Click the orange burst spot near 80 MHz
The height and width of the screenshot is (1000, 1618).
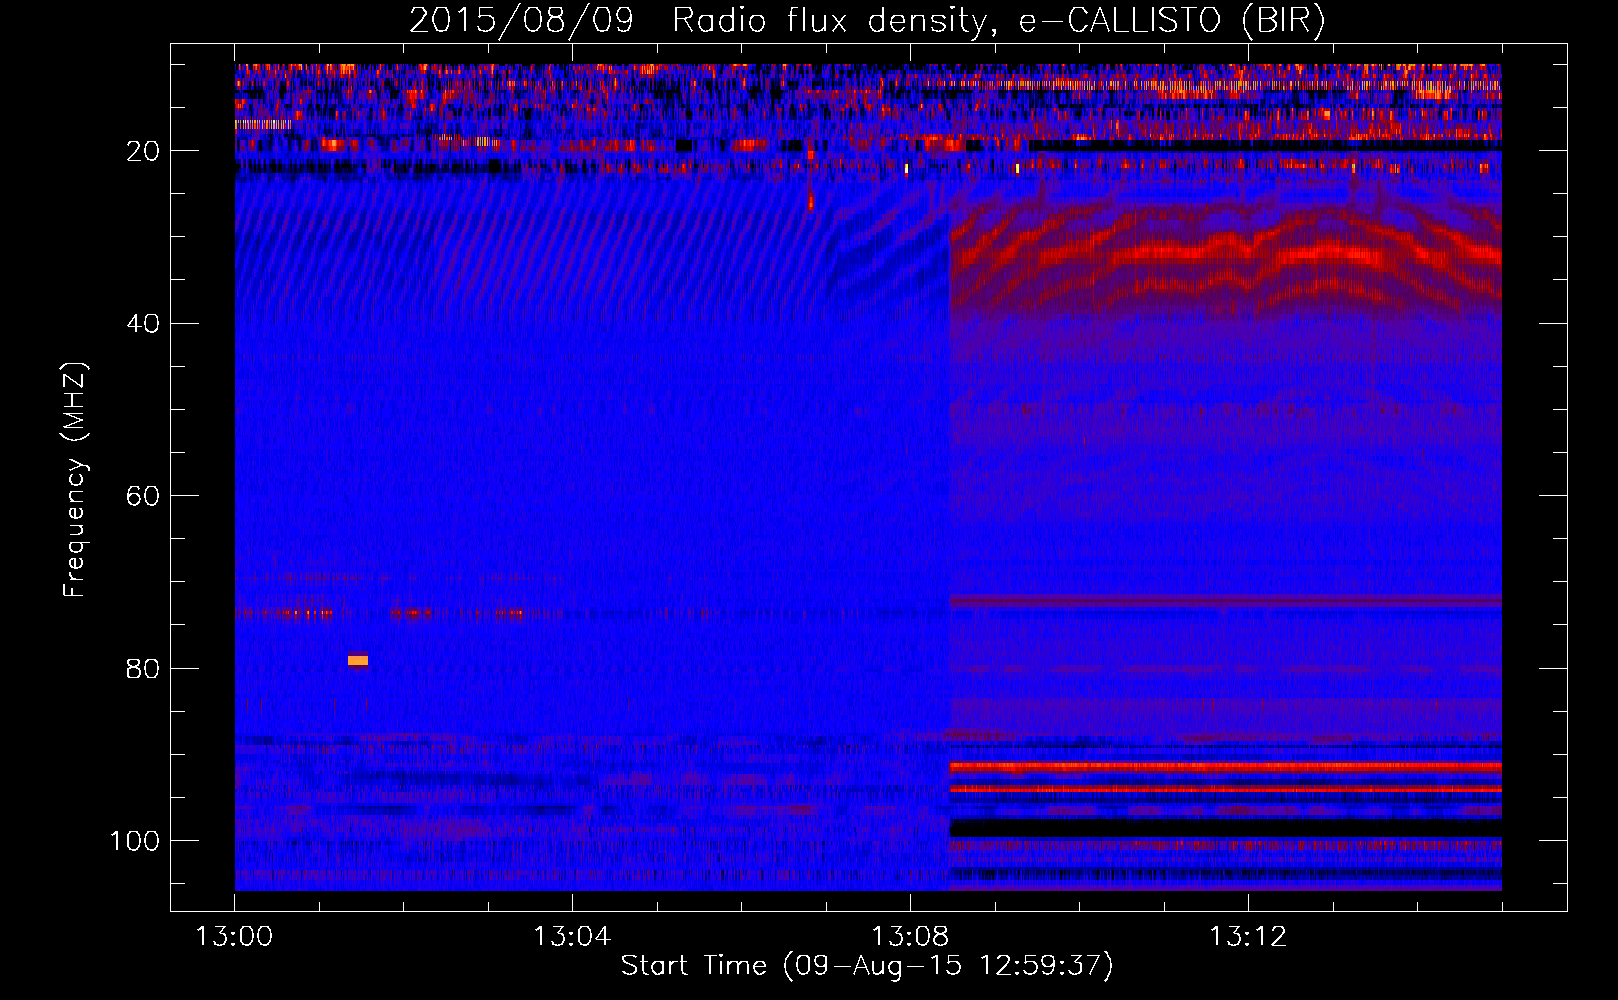pos(358,660)
